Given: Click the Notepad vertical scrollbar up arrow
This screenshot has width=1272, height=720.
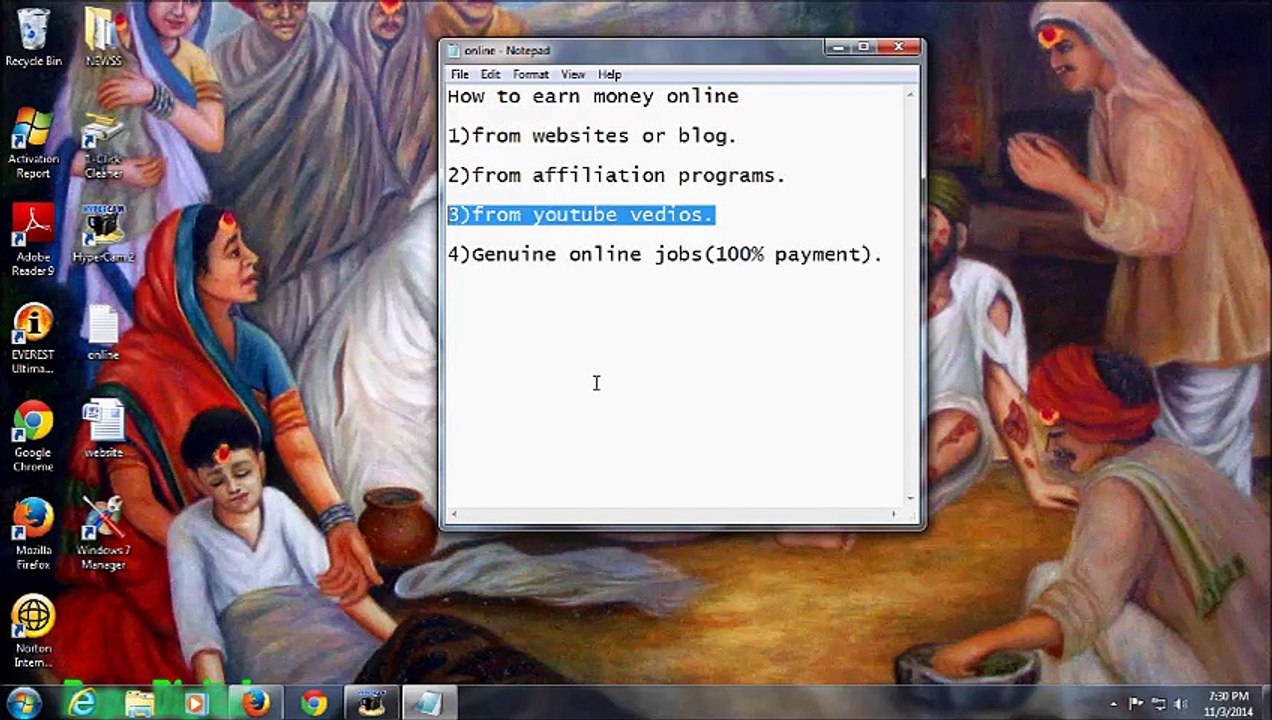Looking at the screenshot, I should 910,94.
